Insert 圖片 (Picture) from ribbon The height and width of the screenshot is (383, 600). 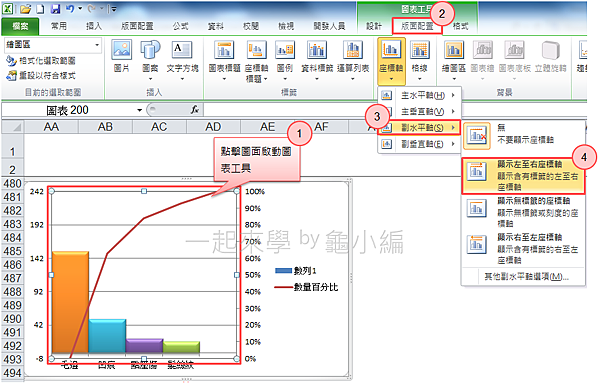[122, 56]
